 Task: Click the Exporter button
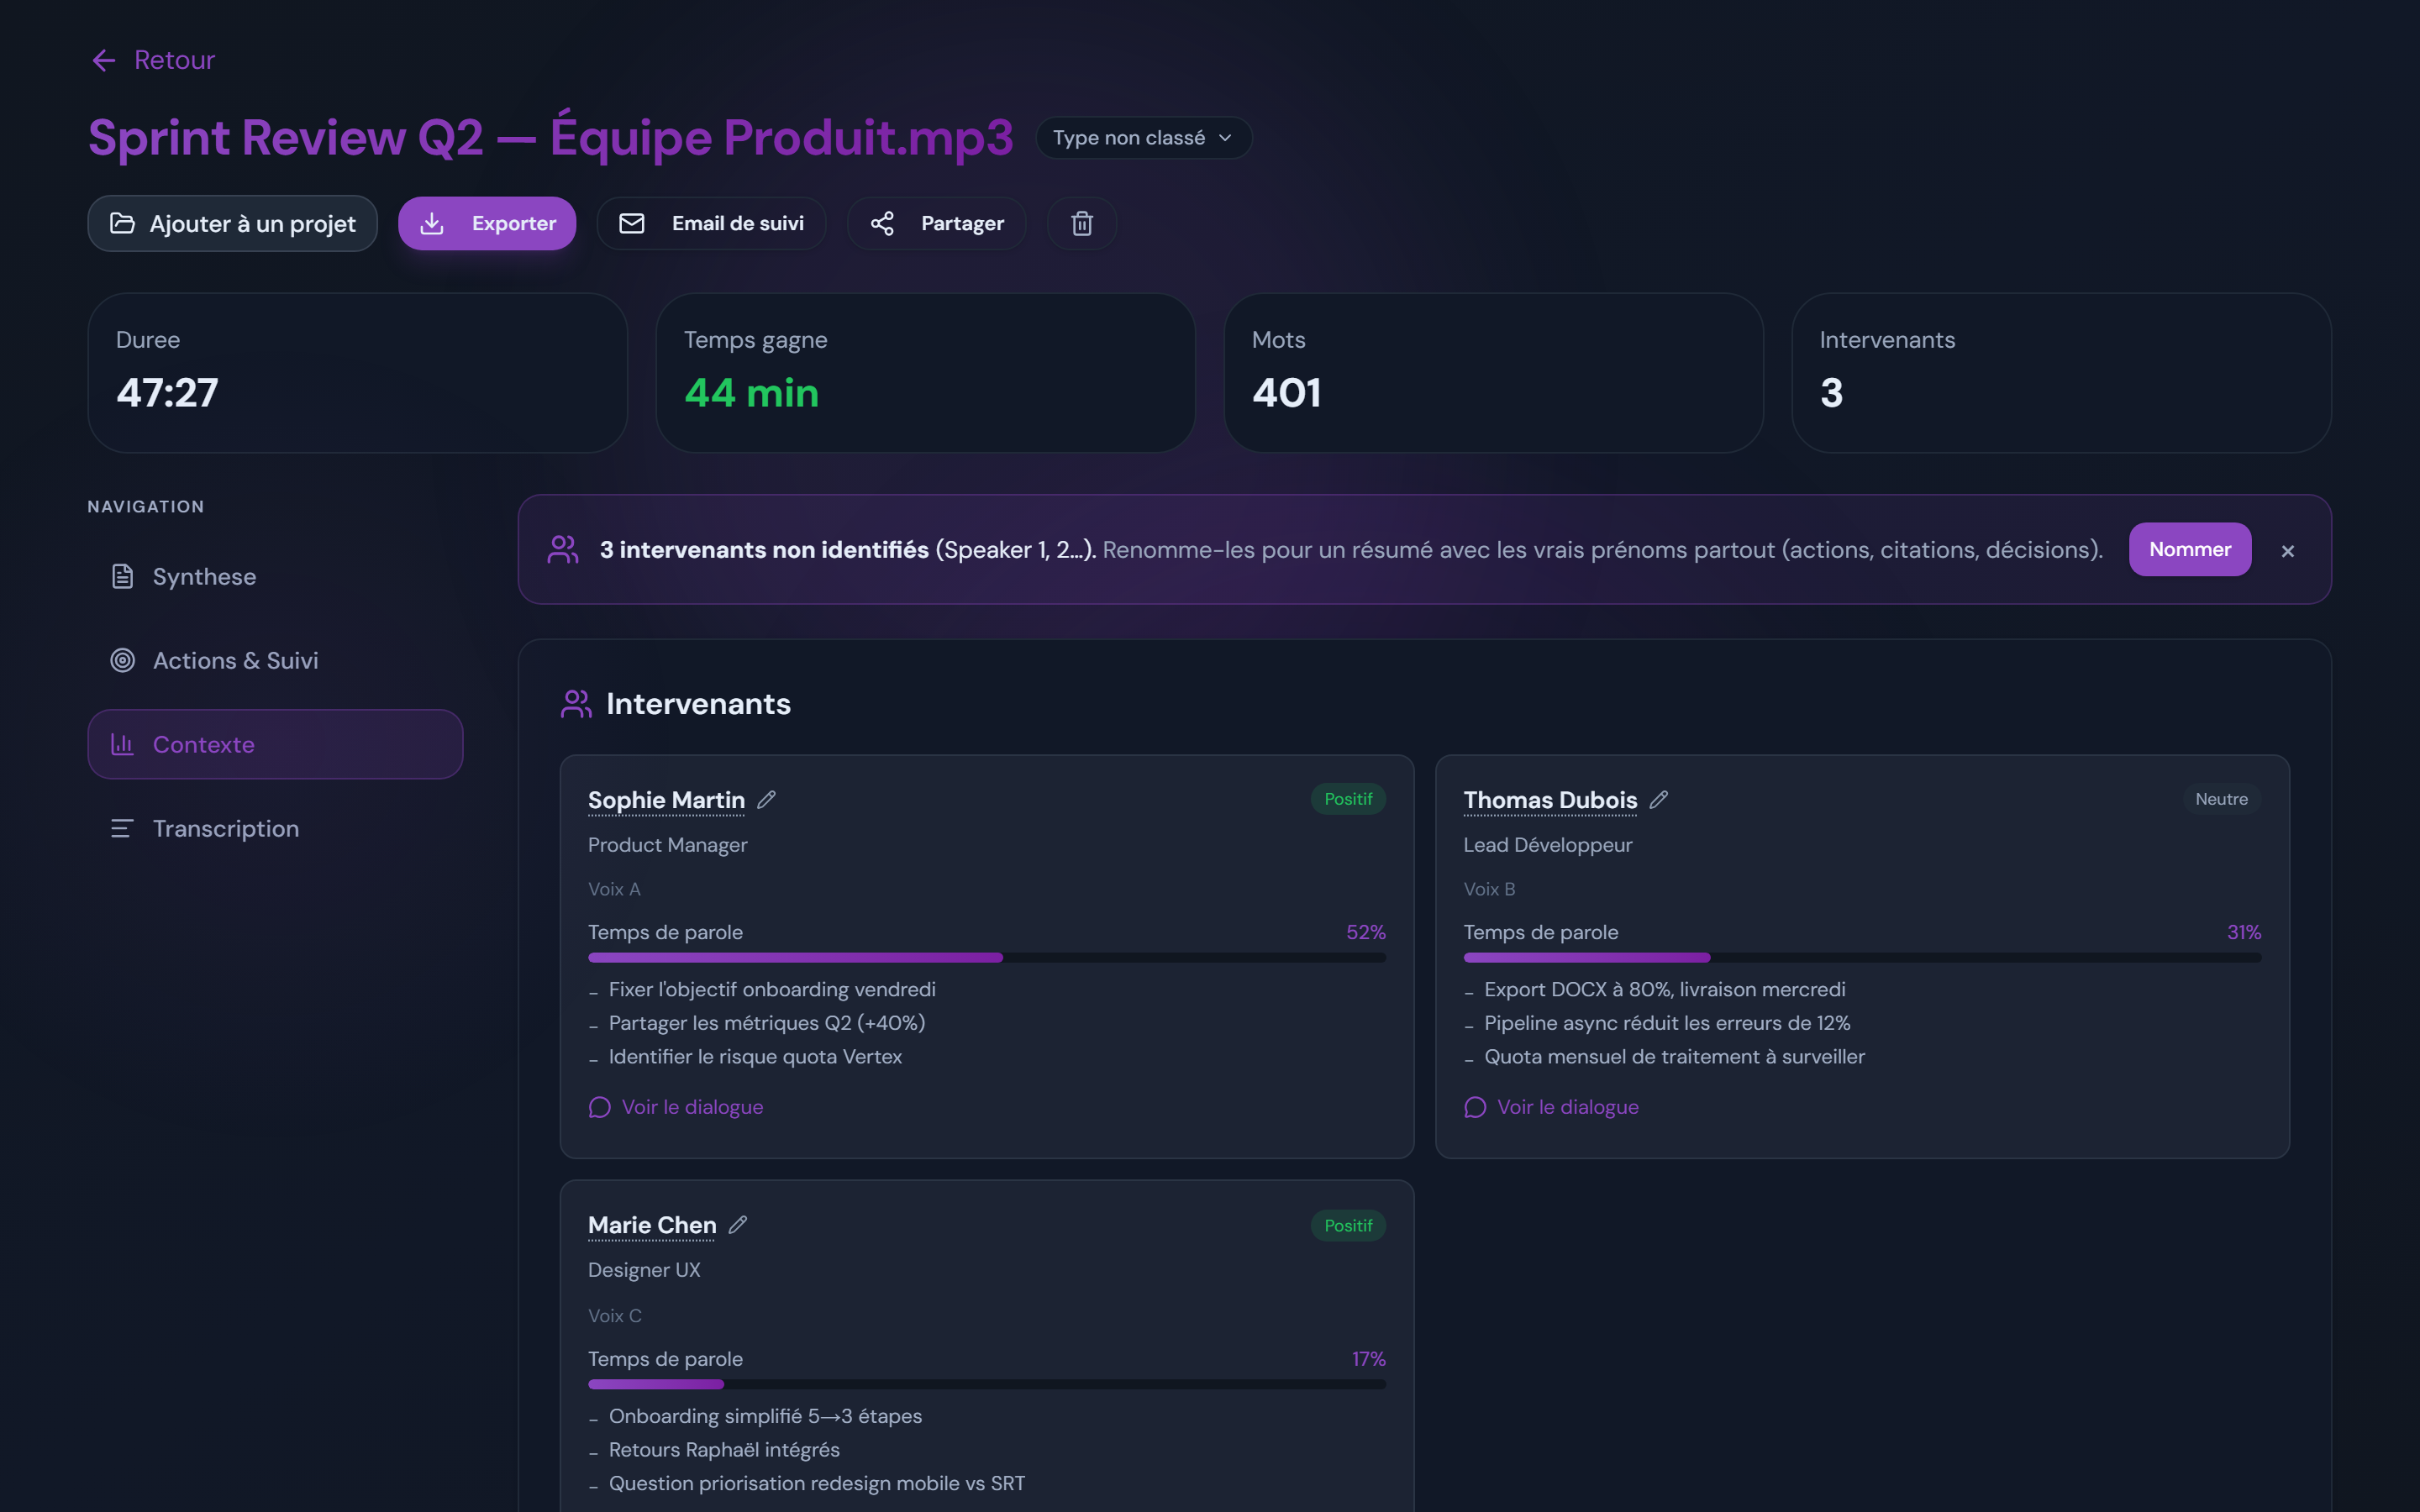coord(487,223)
